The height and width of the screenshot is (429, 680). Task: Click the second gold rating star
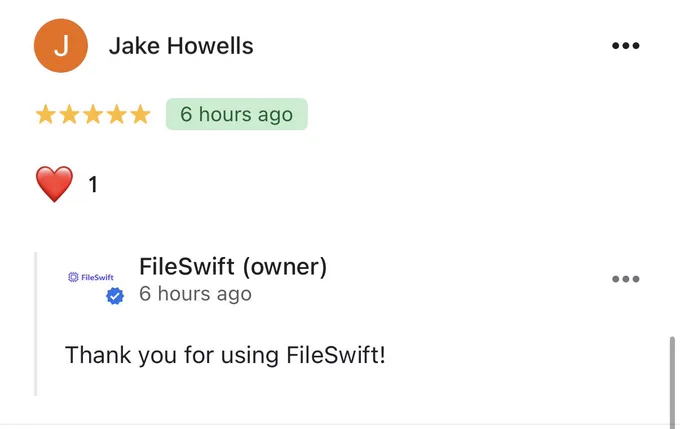(69, 115)
